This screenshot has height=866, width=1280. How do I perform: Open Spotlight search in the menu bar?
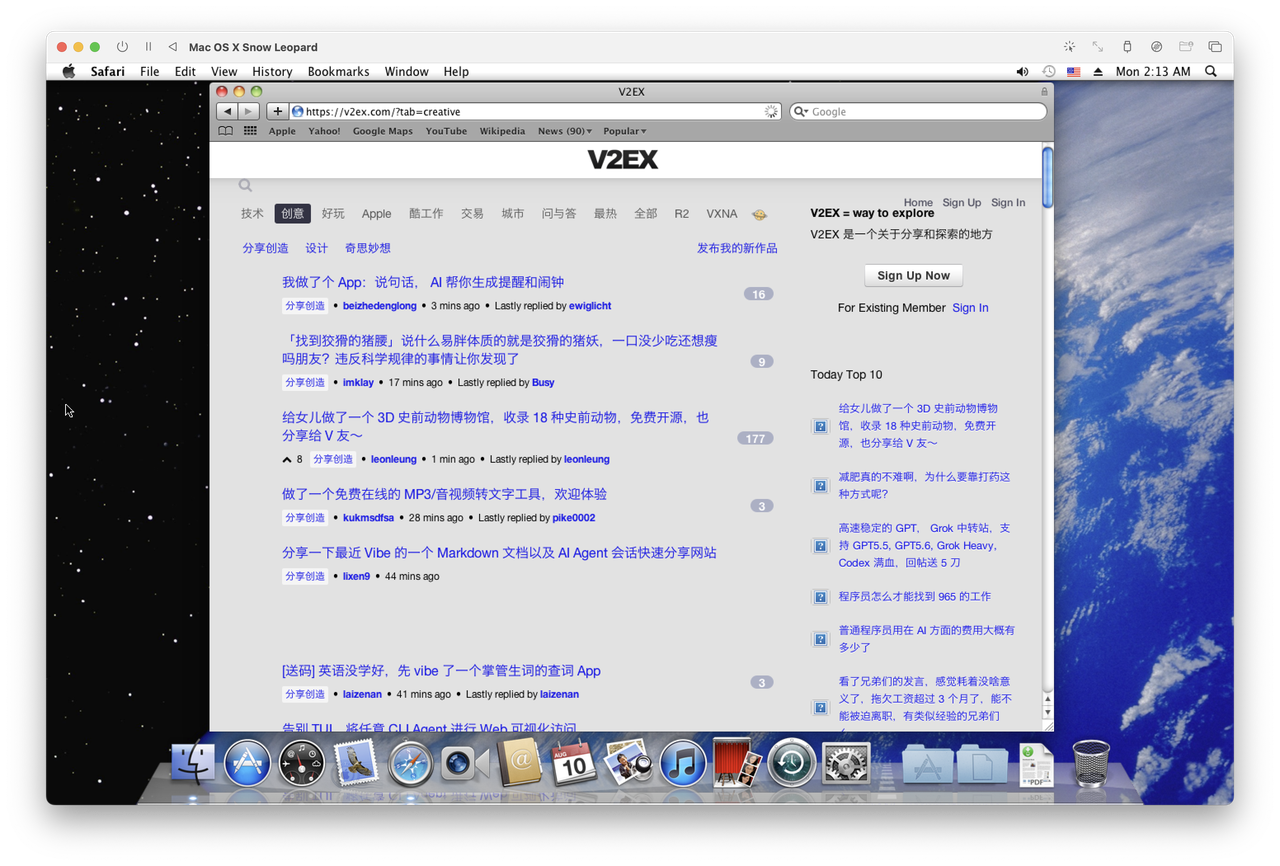(1211, 72)
